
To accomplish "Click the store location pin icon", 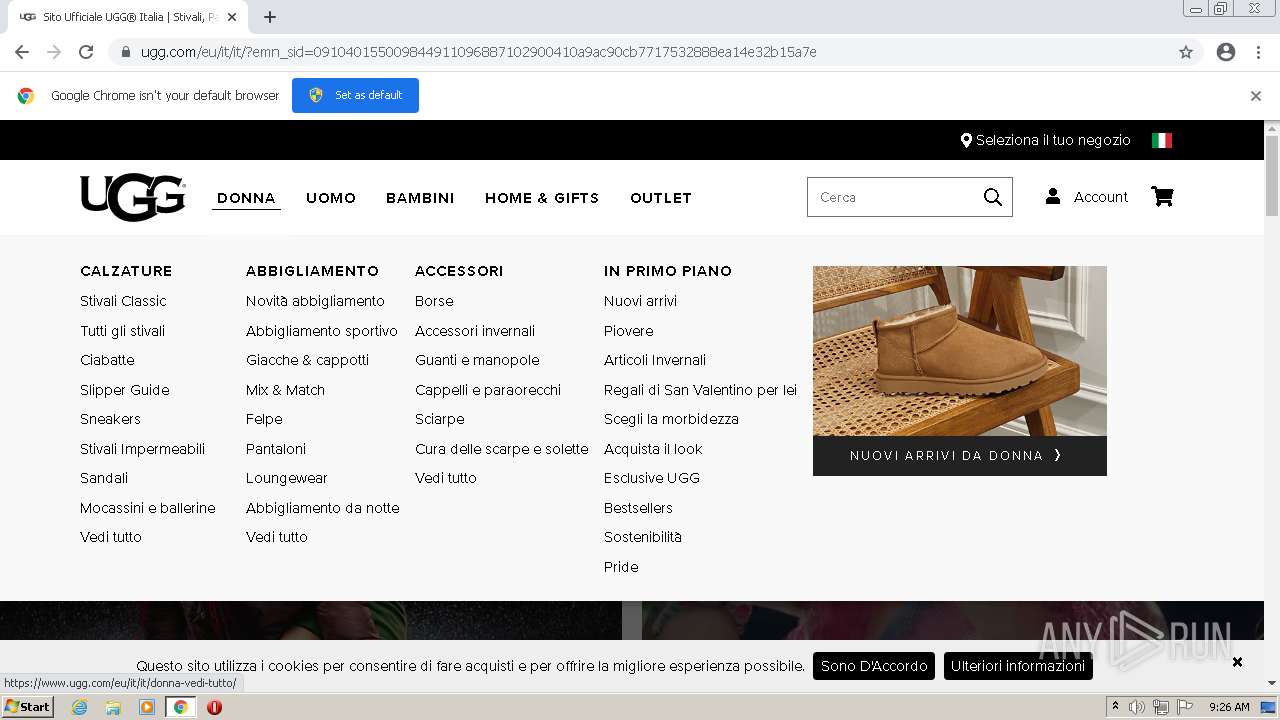I will tap(966, 140).
